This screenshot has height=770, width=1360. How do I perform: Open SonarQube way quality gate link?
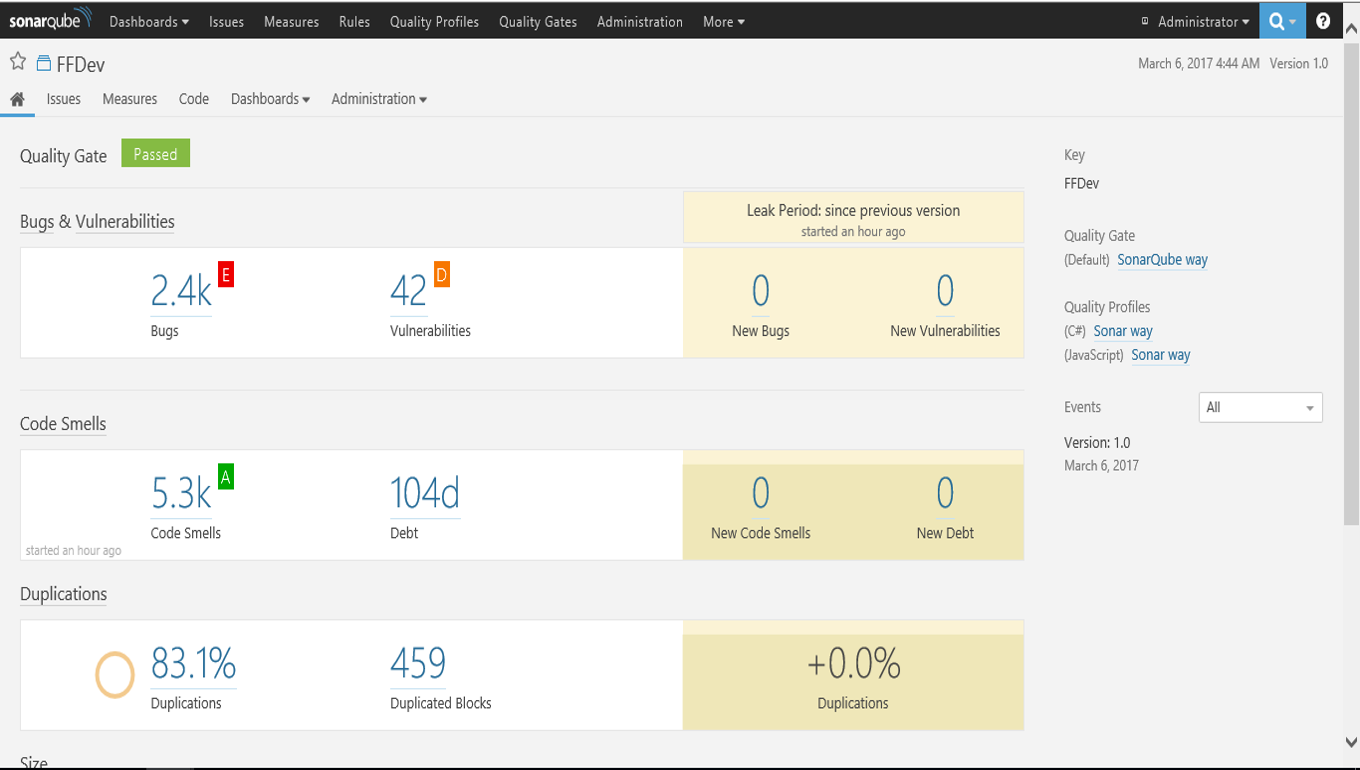[1162, 260]
